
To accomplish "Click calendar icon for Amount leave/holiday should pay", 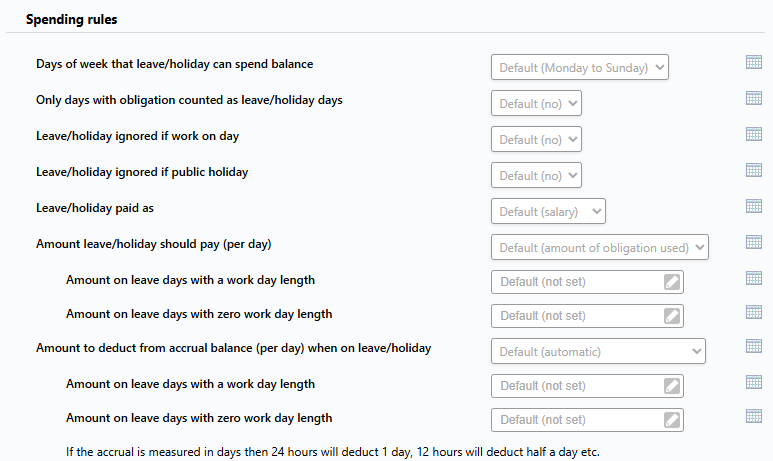I will (754, 242).
